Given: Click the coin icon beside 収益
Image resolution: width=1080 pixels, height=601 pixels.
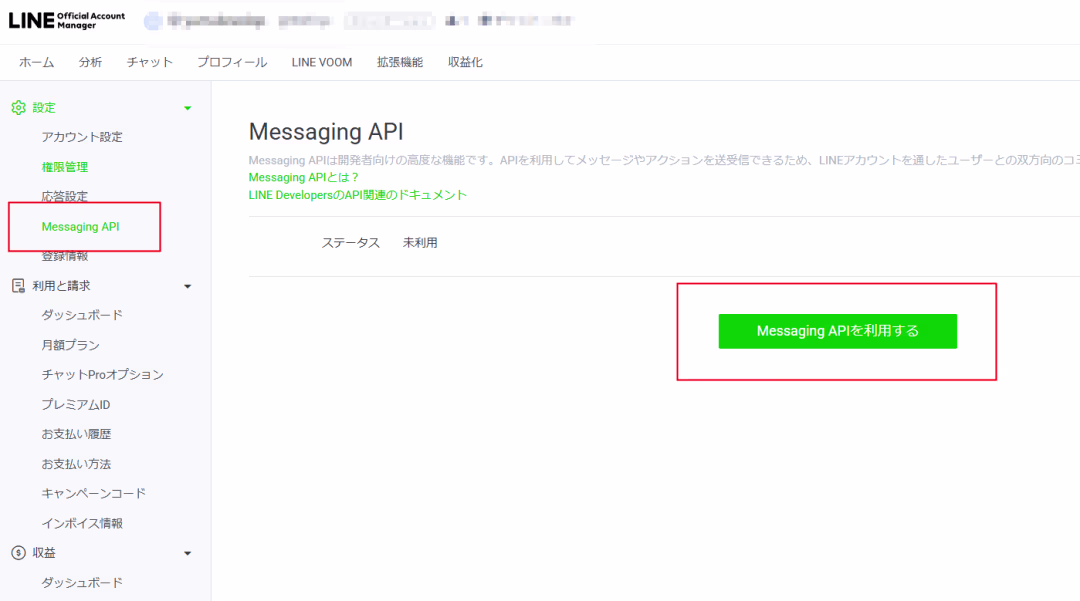Looking at the screenshot, I should point(19,553).
